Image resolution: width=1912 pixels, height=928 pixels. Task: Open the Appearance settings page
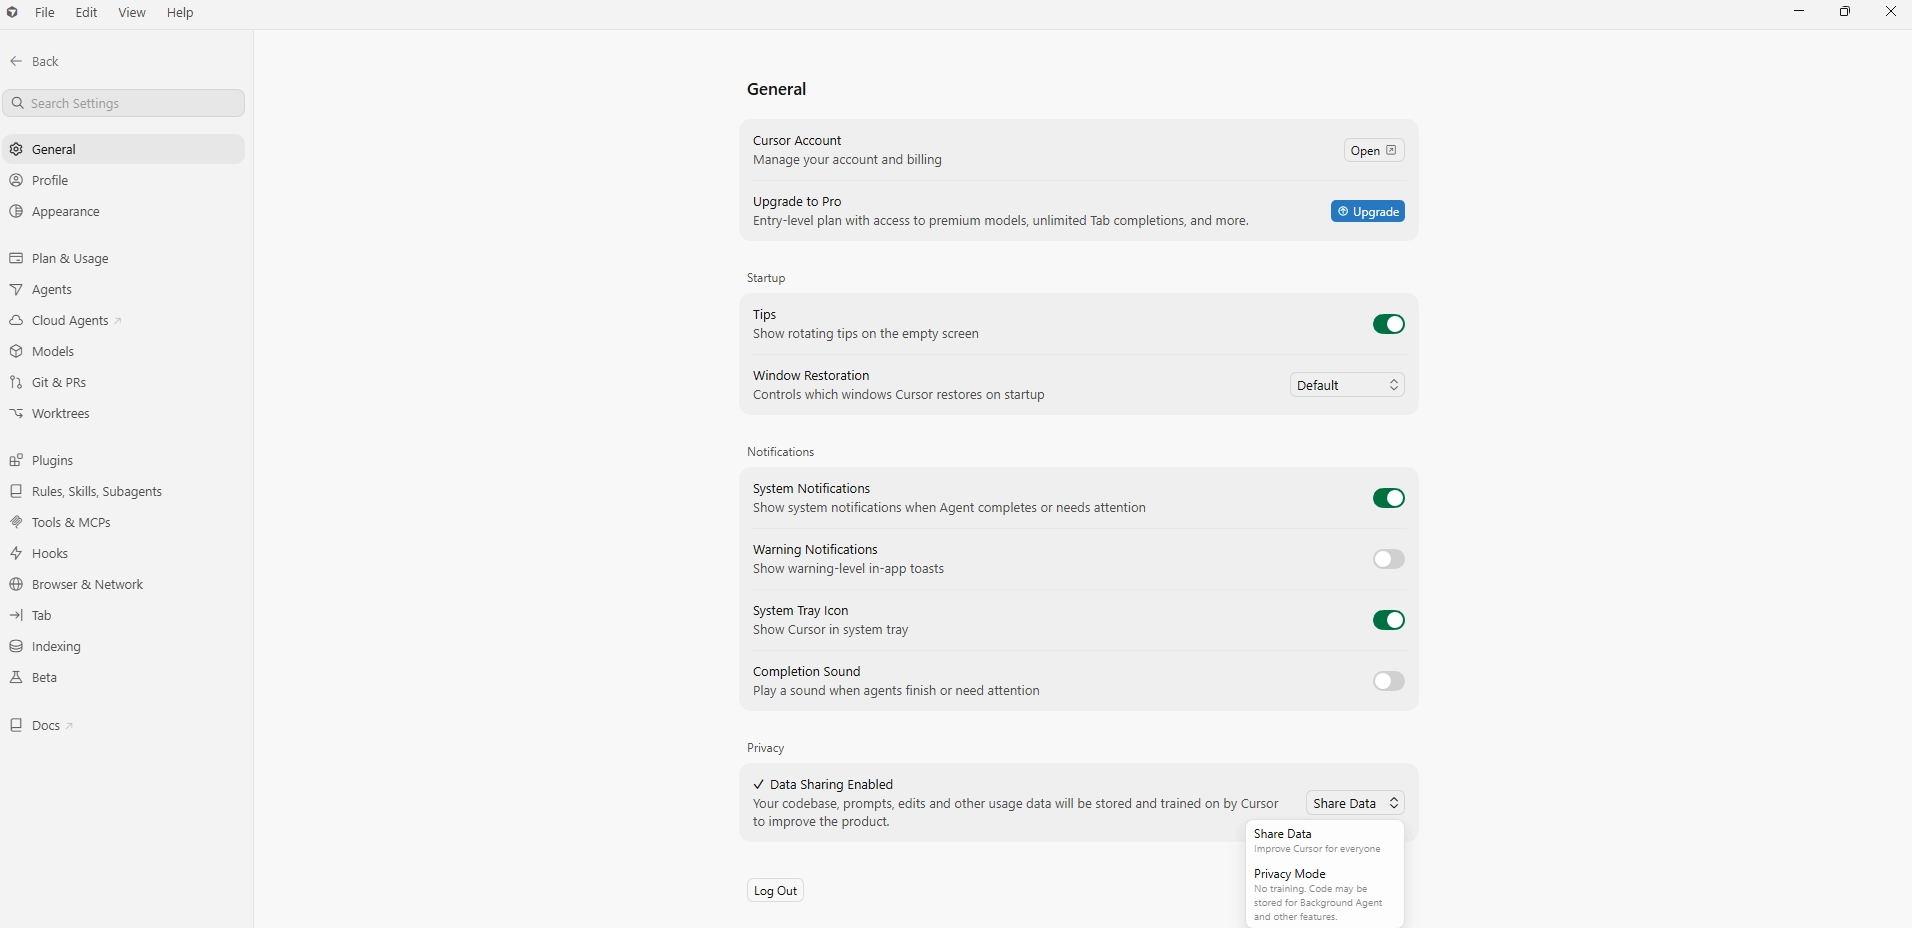(124, 211)
